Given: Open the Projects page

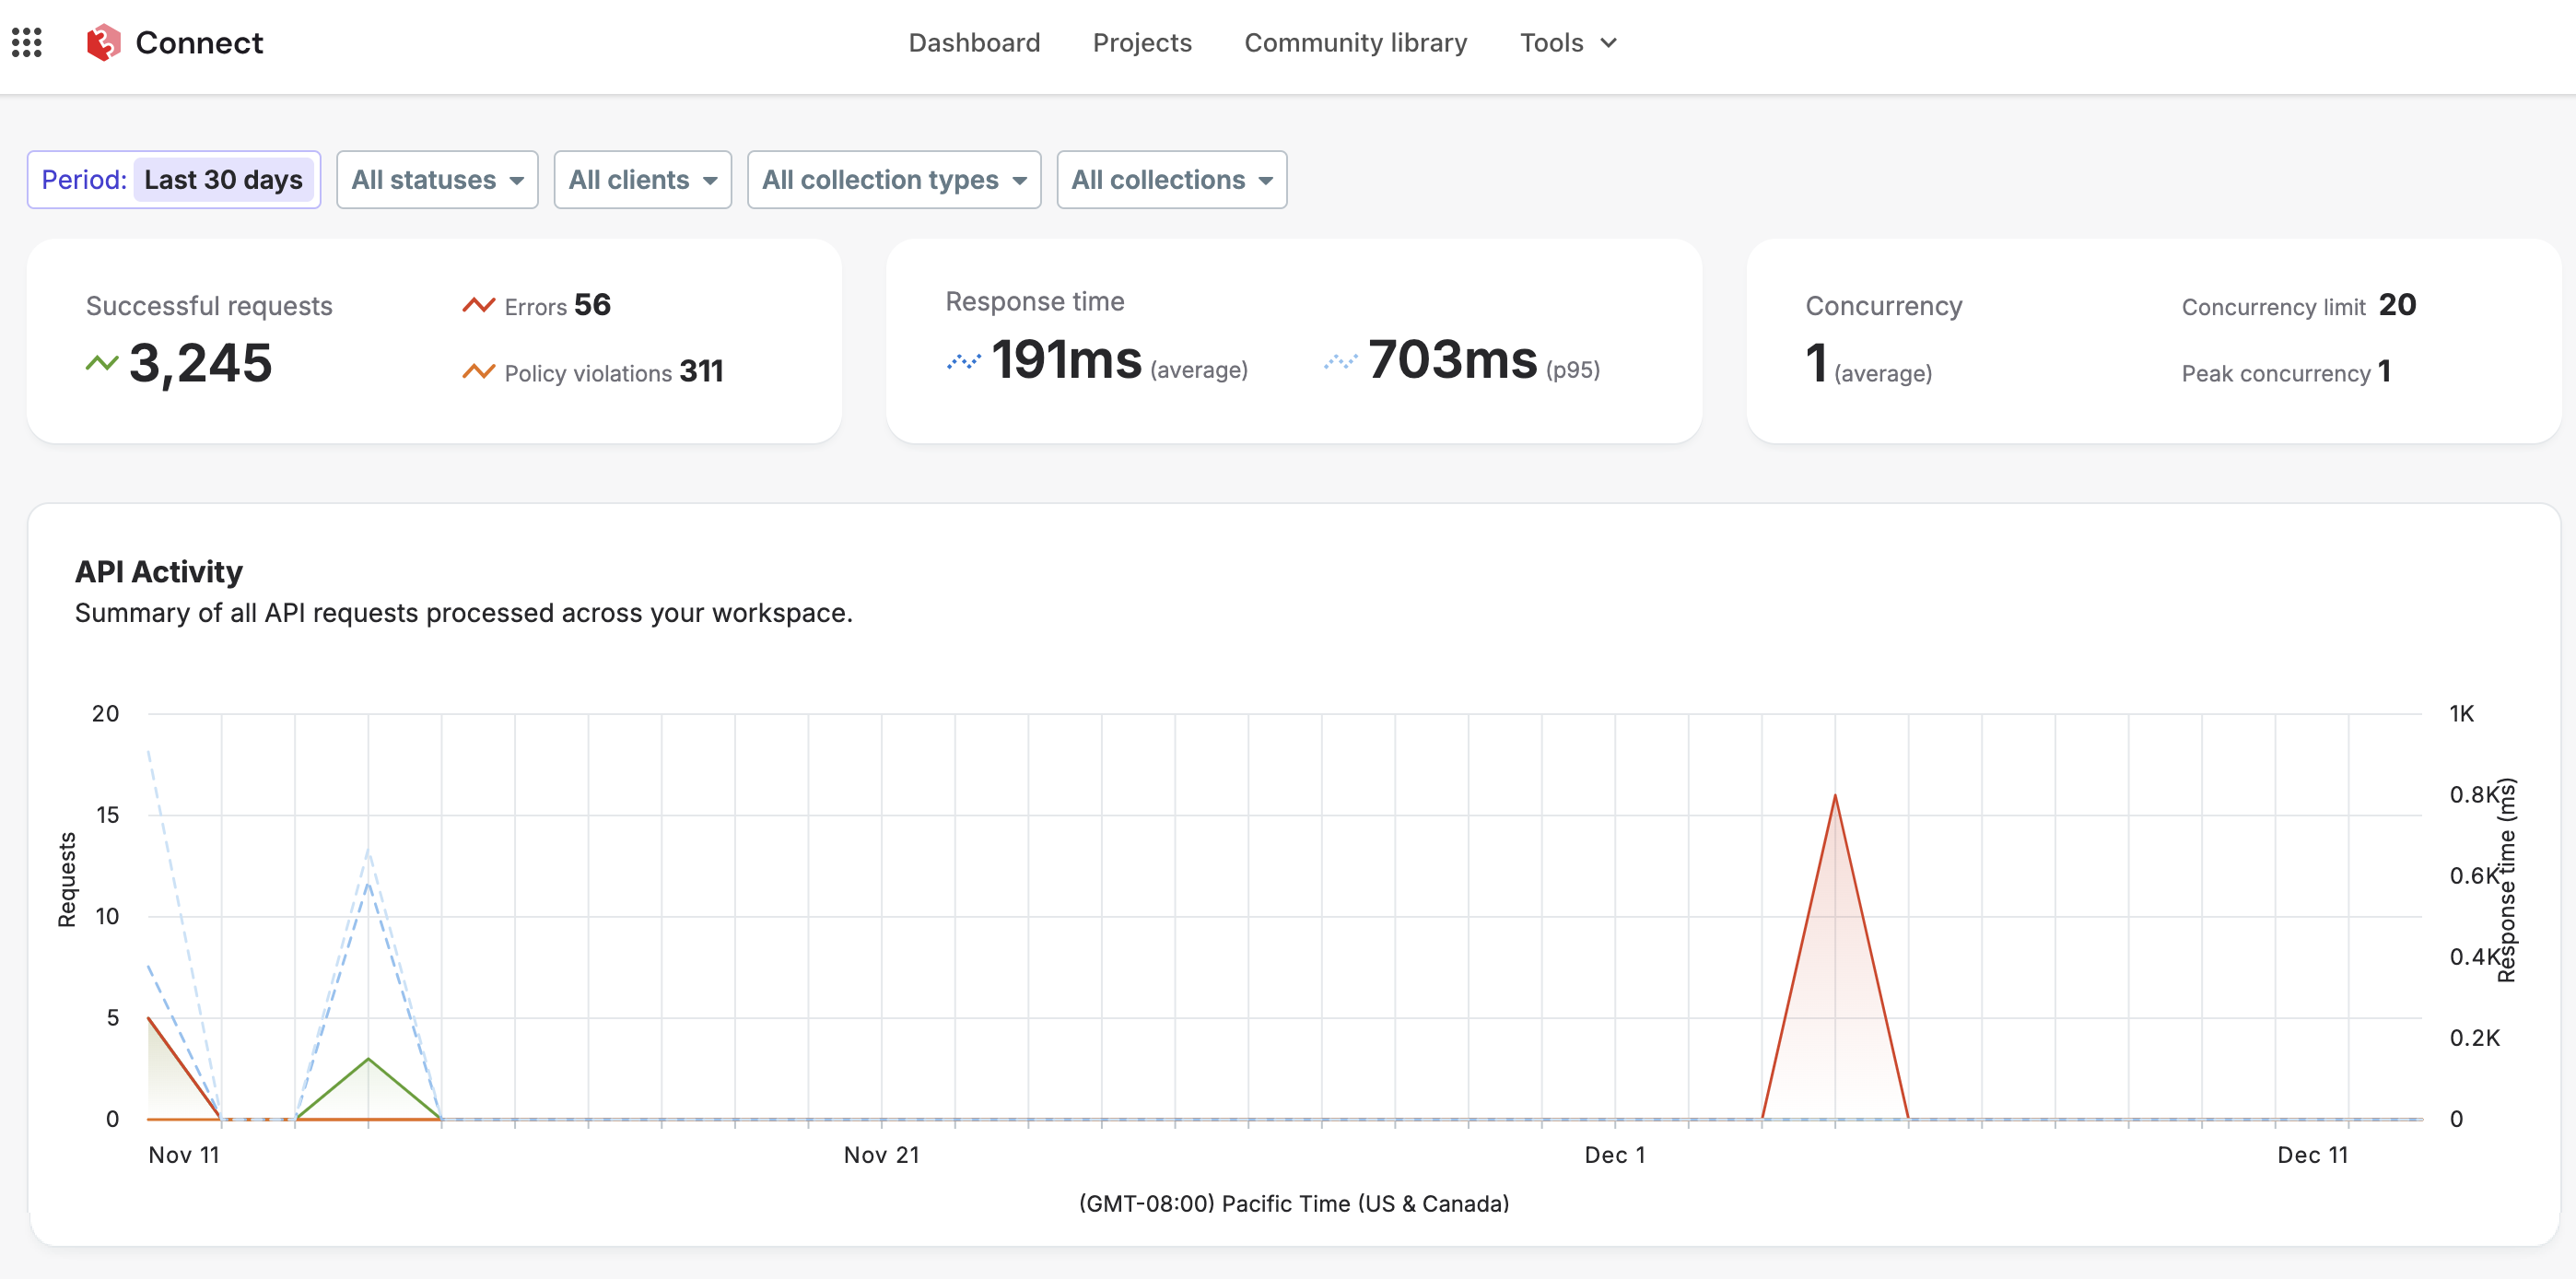Looking at the screenshot, I should [1142, 42].
